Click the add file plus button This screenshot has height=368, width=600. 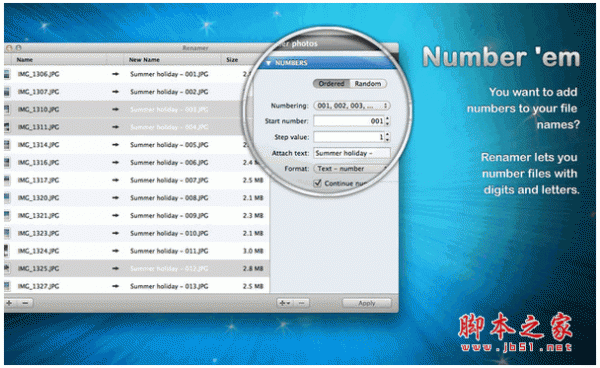point(10,303)
